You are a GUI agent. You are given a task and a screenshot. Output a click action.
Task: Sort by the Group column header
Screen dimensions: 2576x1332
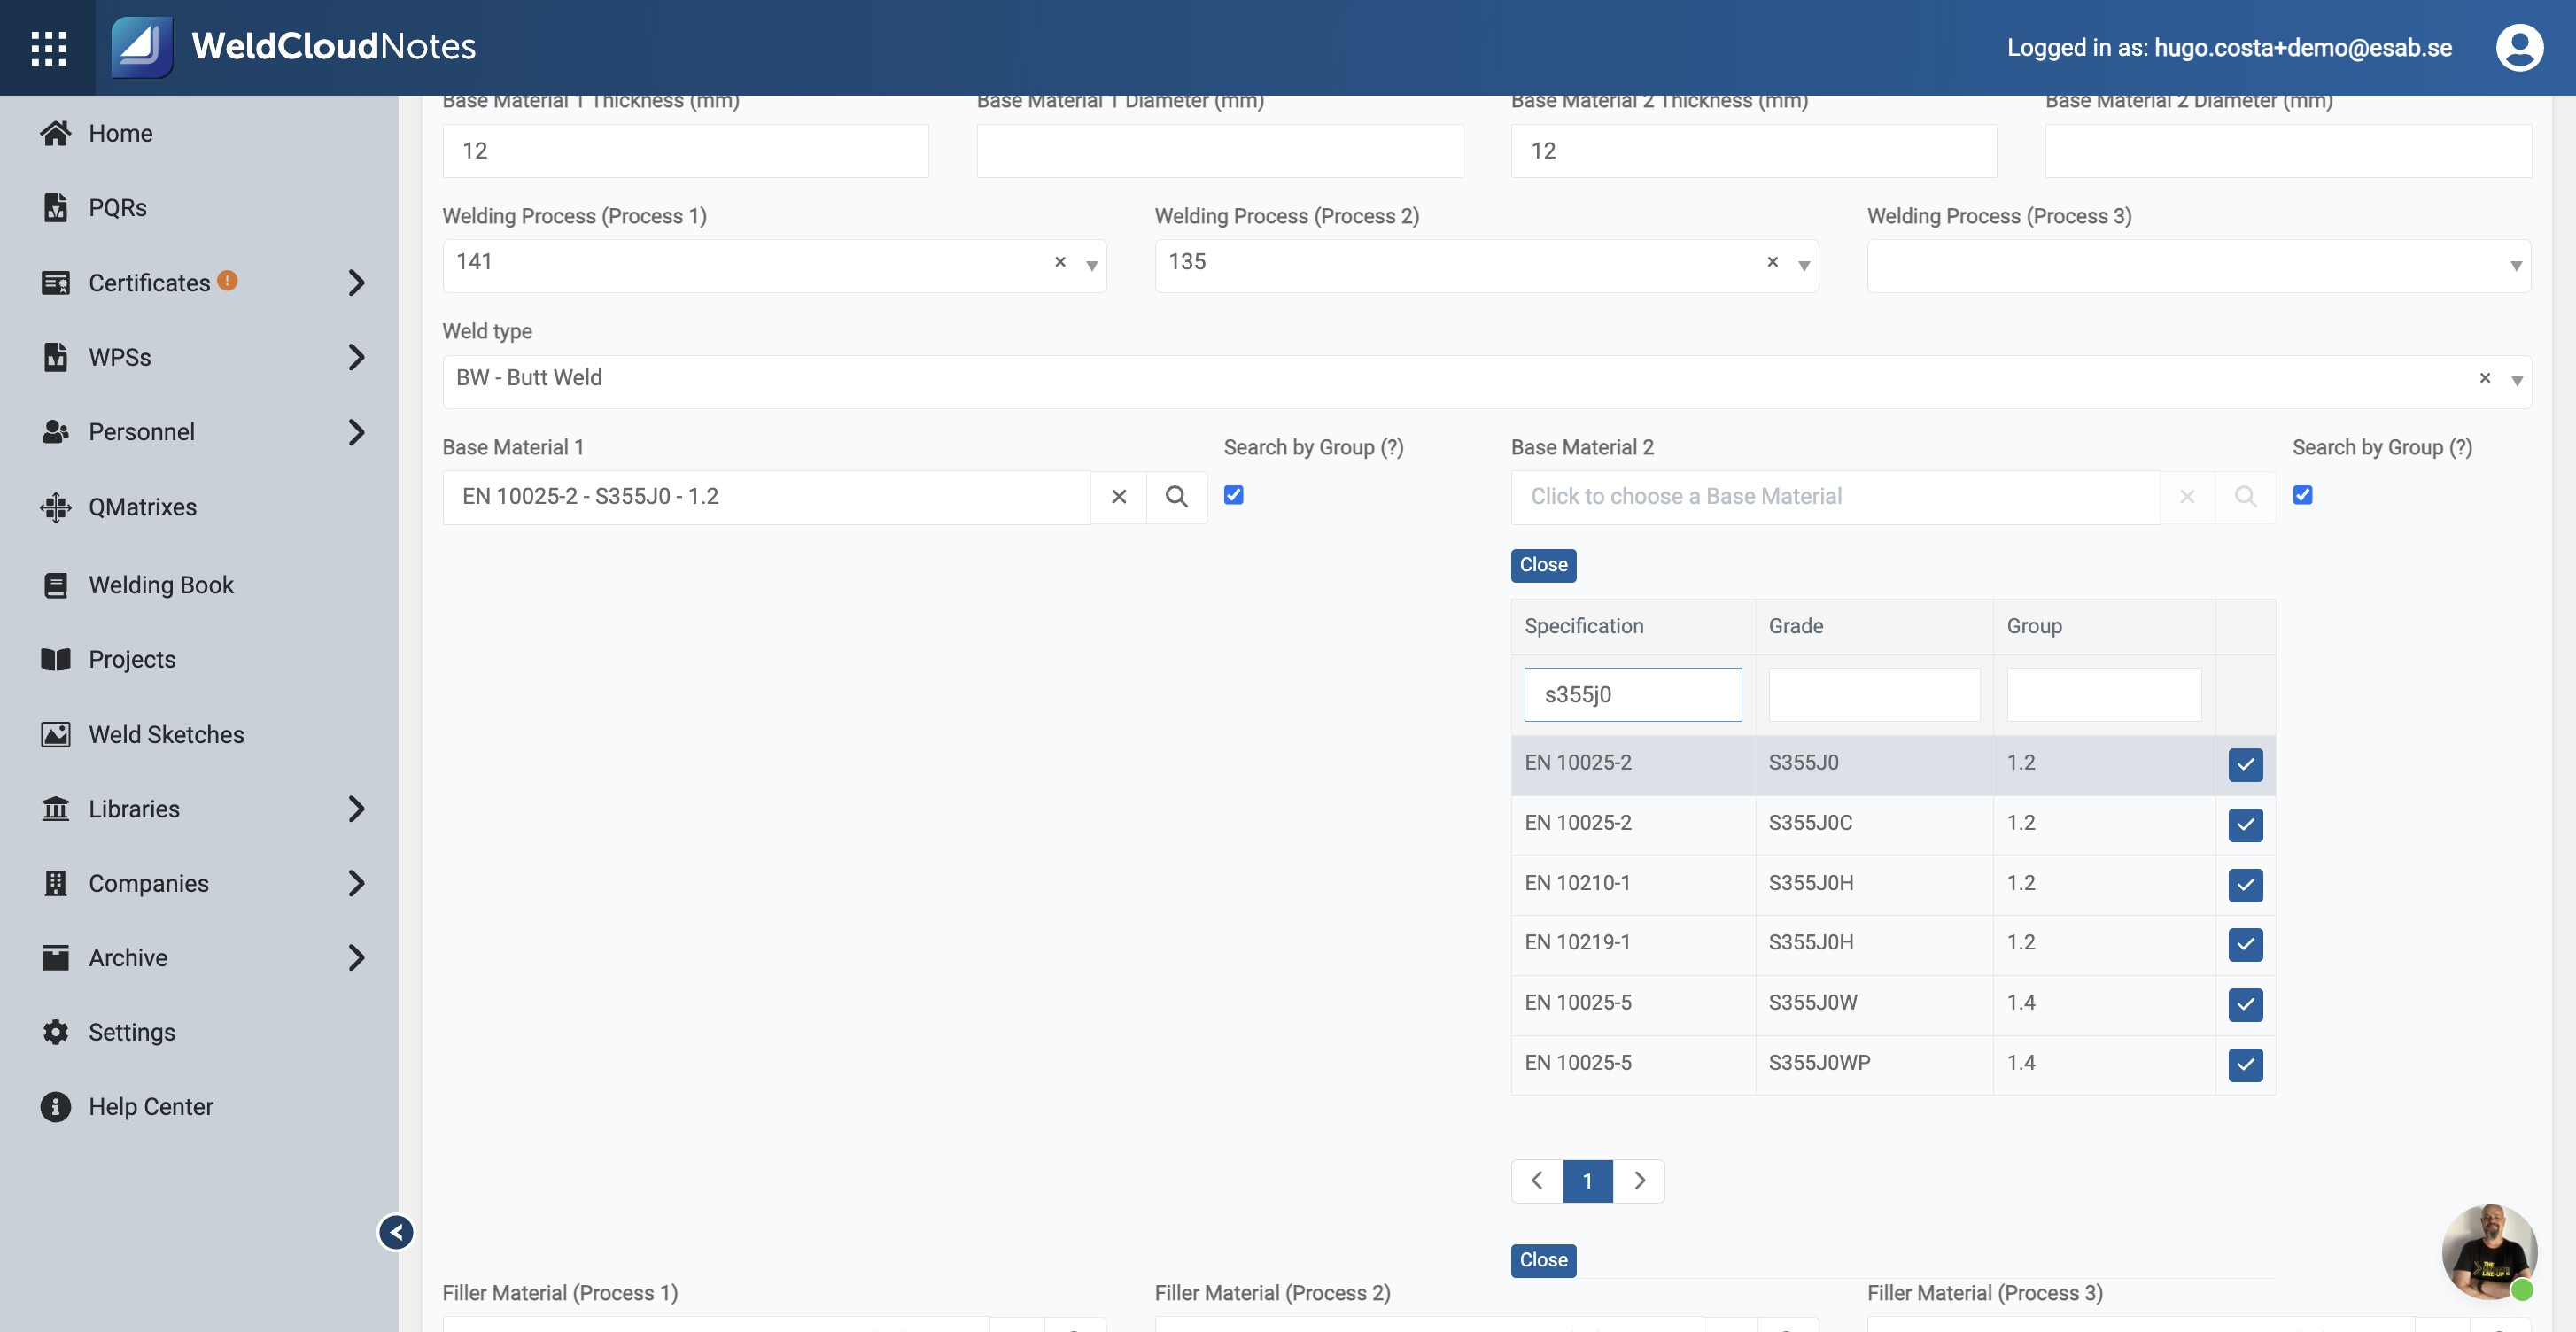[x=2034, y=626]
